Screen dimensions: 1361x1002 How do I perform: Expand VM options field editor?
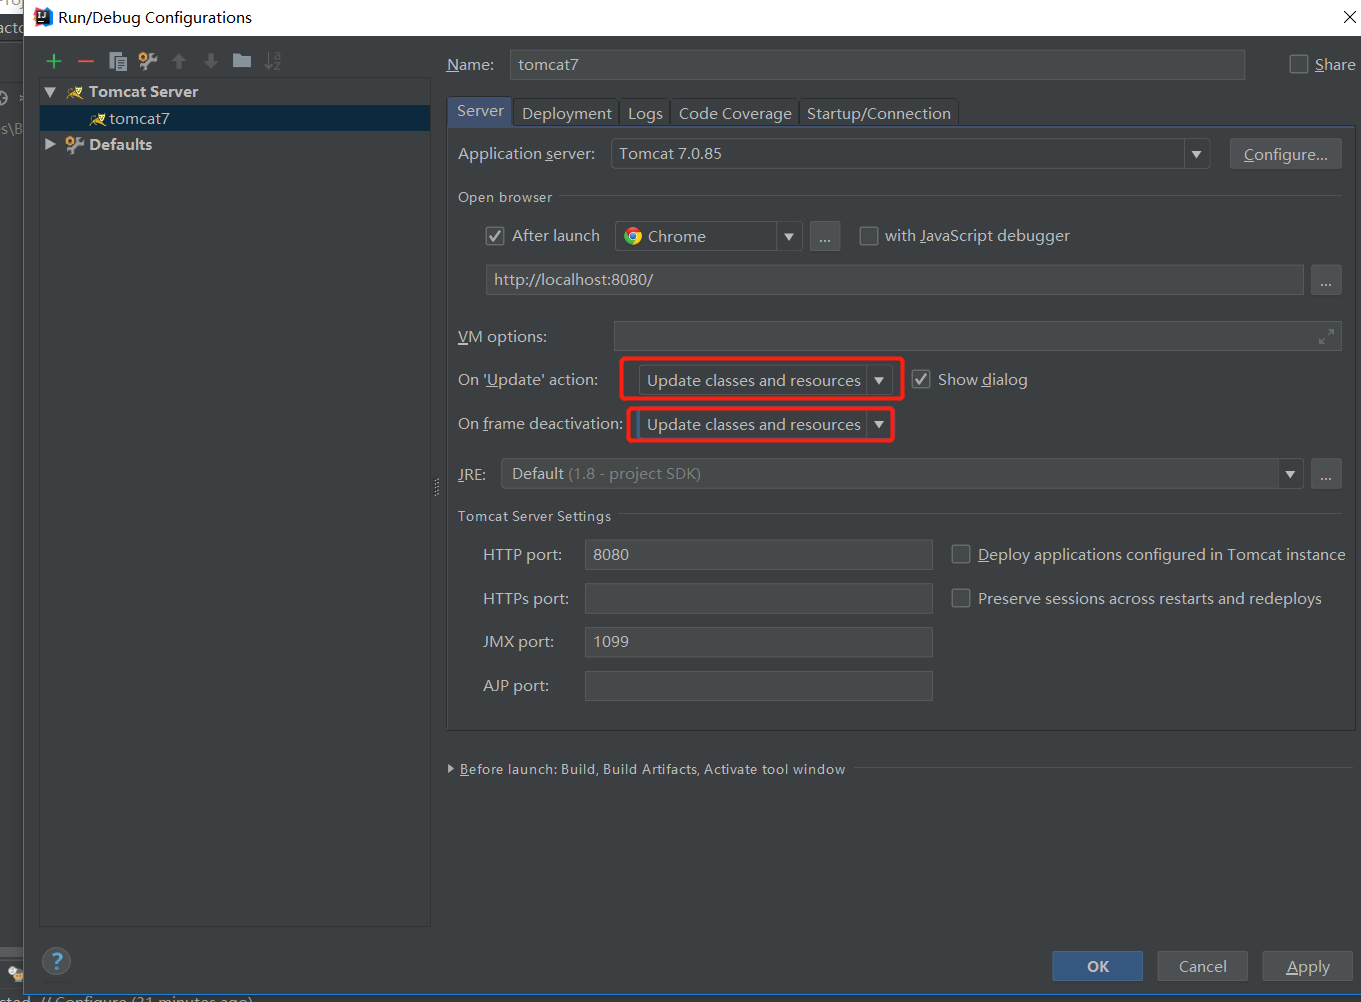tap(1326, 337)
